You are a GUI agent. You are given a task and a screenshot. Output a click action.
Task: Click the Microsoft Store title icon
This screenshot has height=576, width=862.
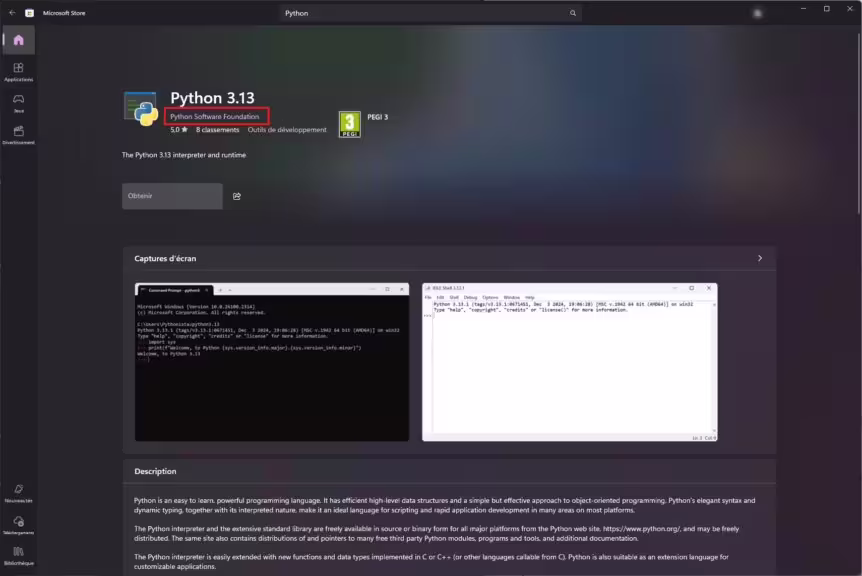pyautogui.click(x=30, y=13)
